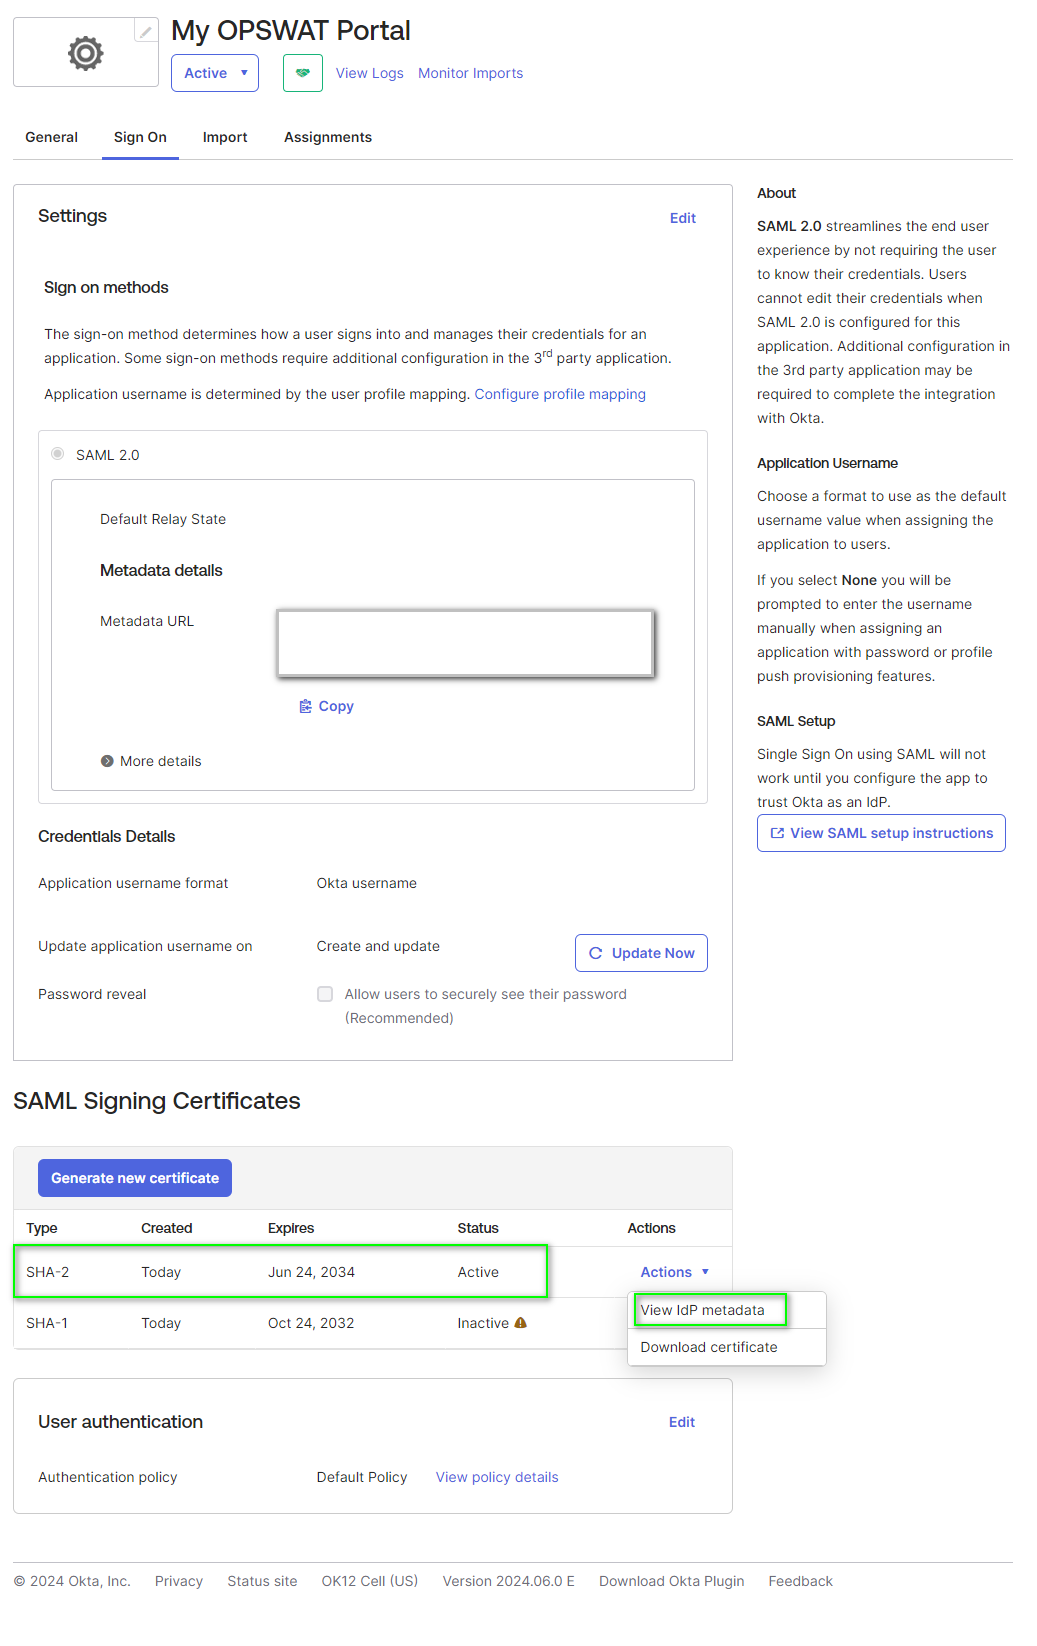The height and width of the screenshot is (1646, 1037).
Task: Click the warning icon beside Inactive status
Action: pyautogui.click(x=520, y=1323)
